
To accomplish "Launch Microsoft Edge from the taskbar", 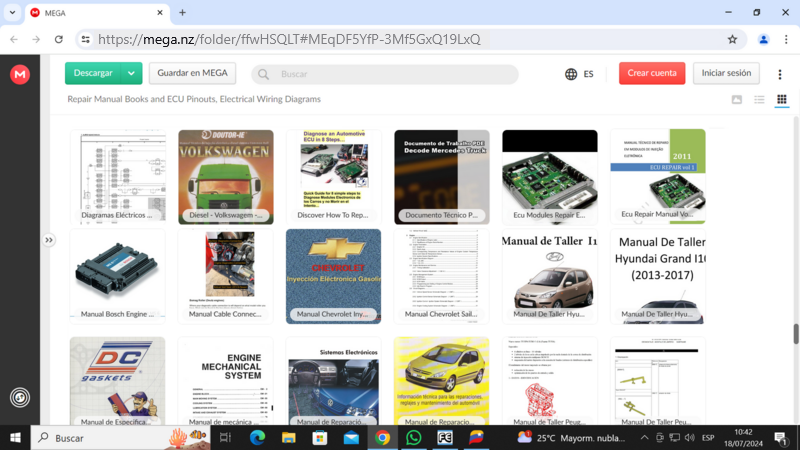I will click(257, 438).
